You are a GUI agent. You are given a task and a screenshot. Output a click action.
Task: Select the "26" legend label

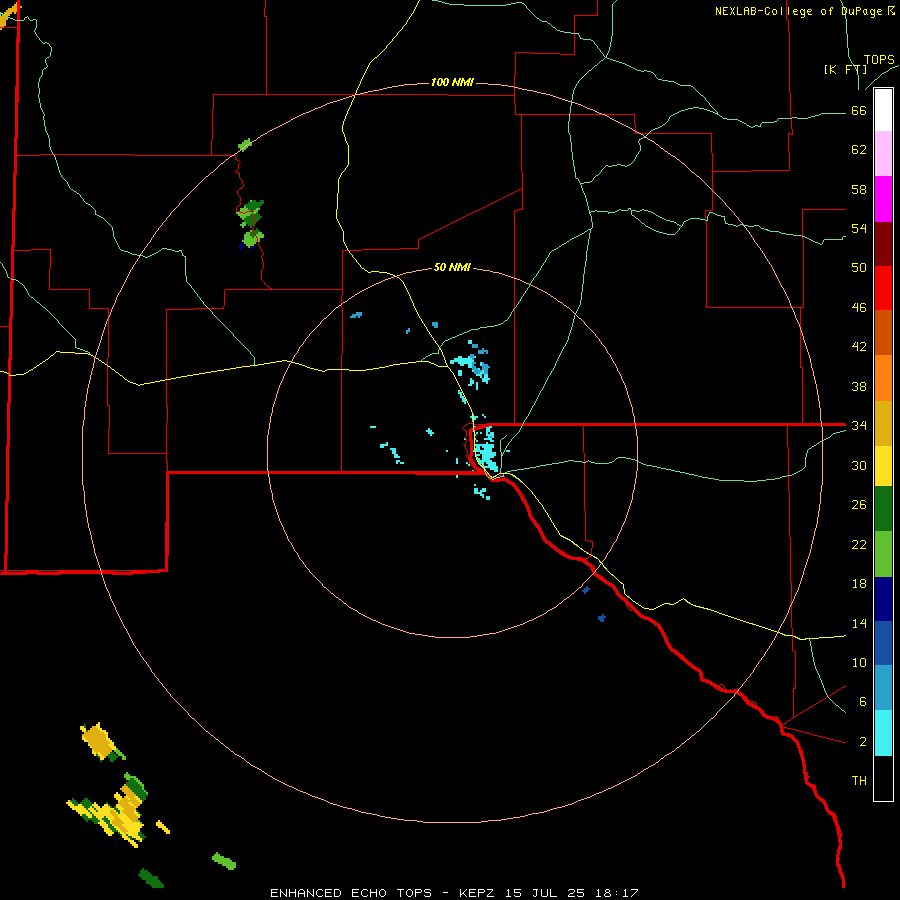click(x=859, y=505)
